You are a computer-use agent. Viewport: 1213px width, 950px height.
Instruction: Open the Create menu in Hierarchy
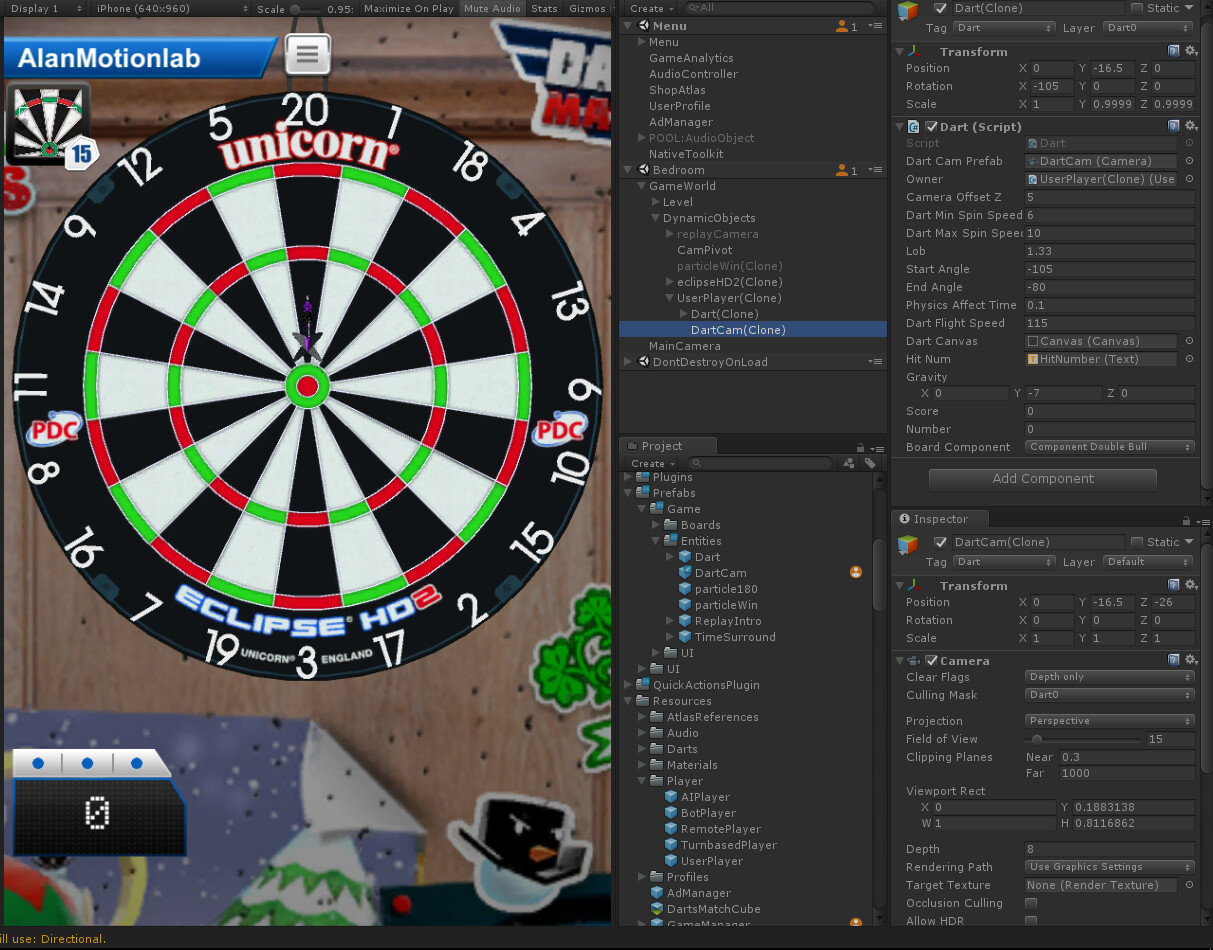tap(651, 8)
